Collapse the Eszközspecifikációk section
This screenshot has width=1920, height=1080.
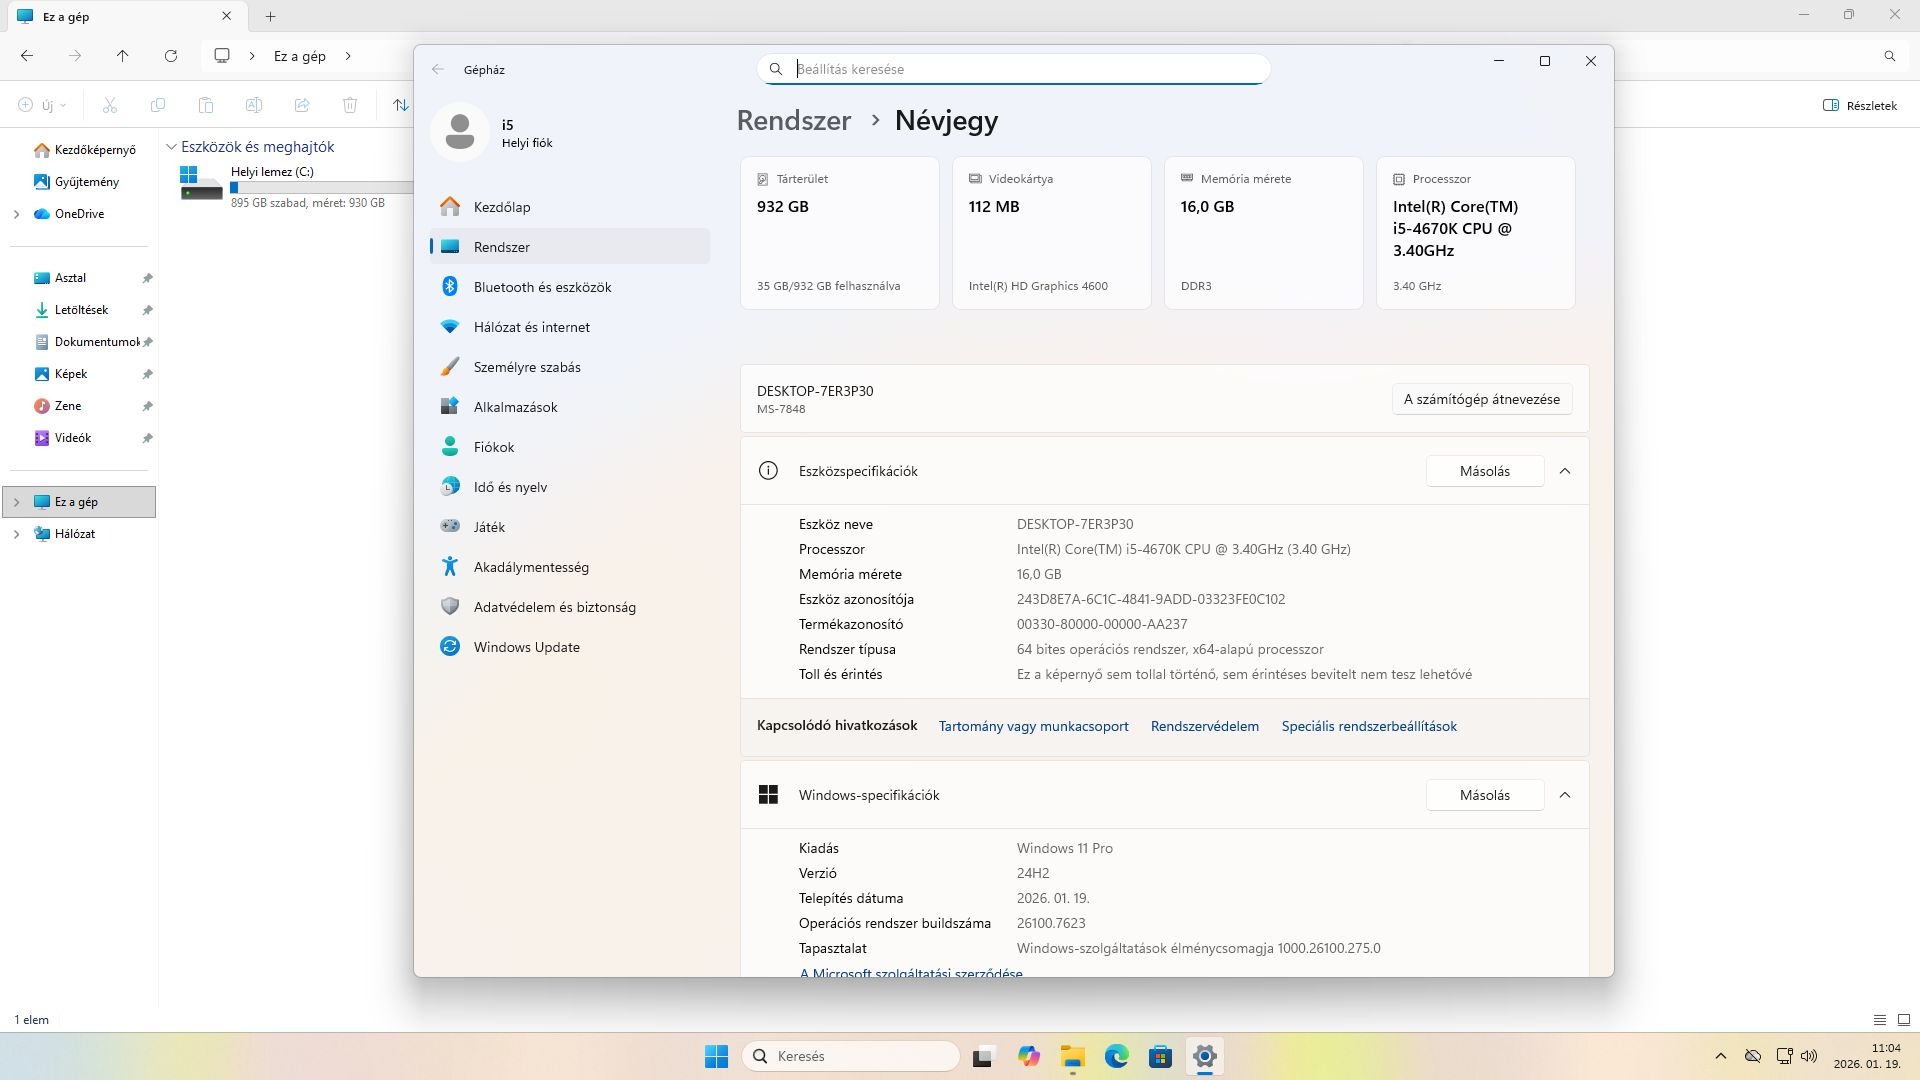pos(1565,471)
